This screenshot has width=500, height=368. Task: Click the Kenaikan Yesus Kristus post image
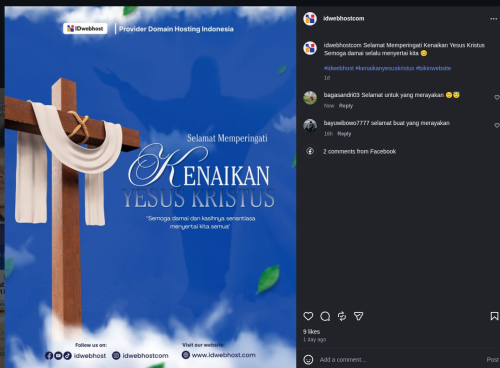click(150, 187)
